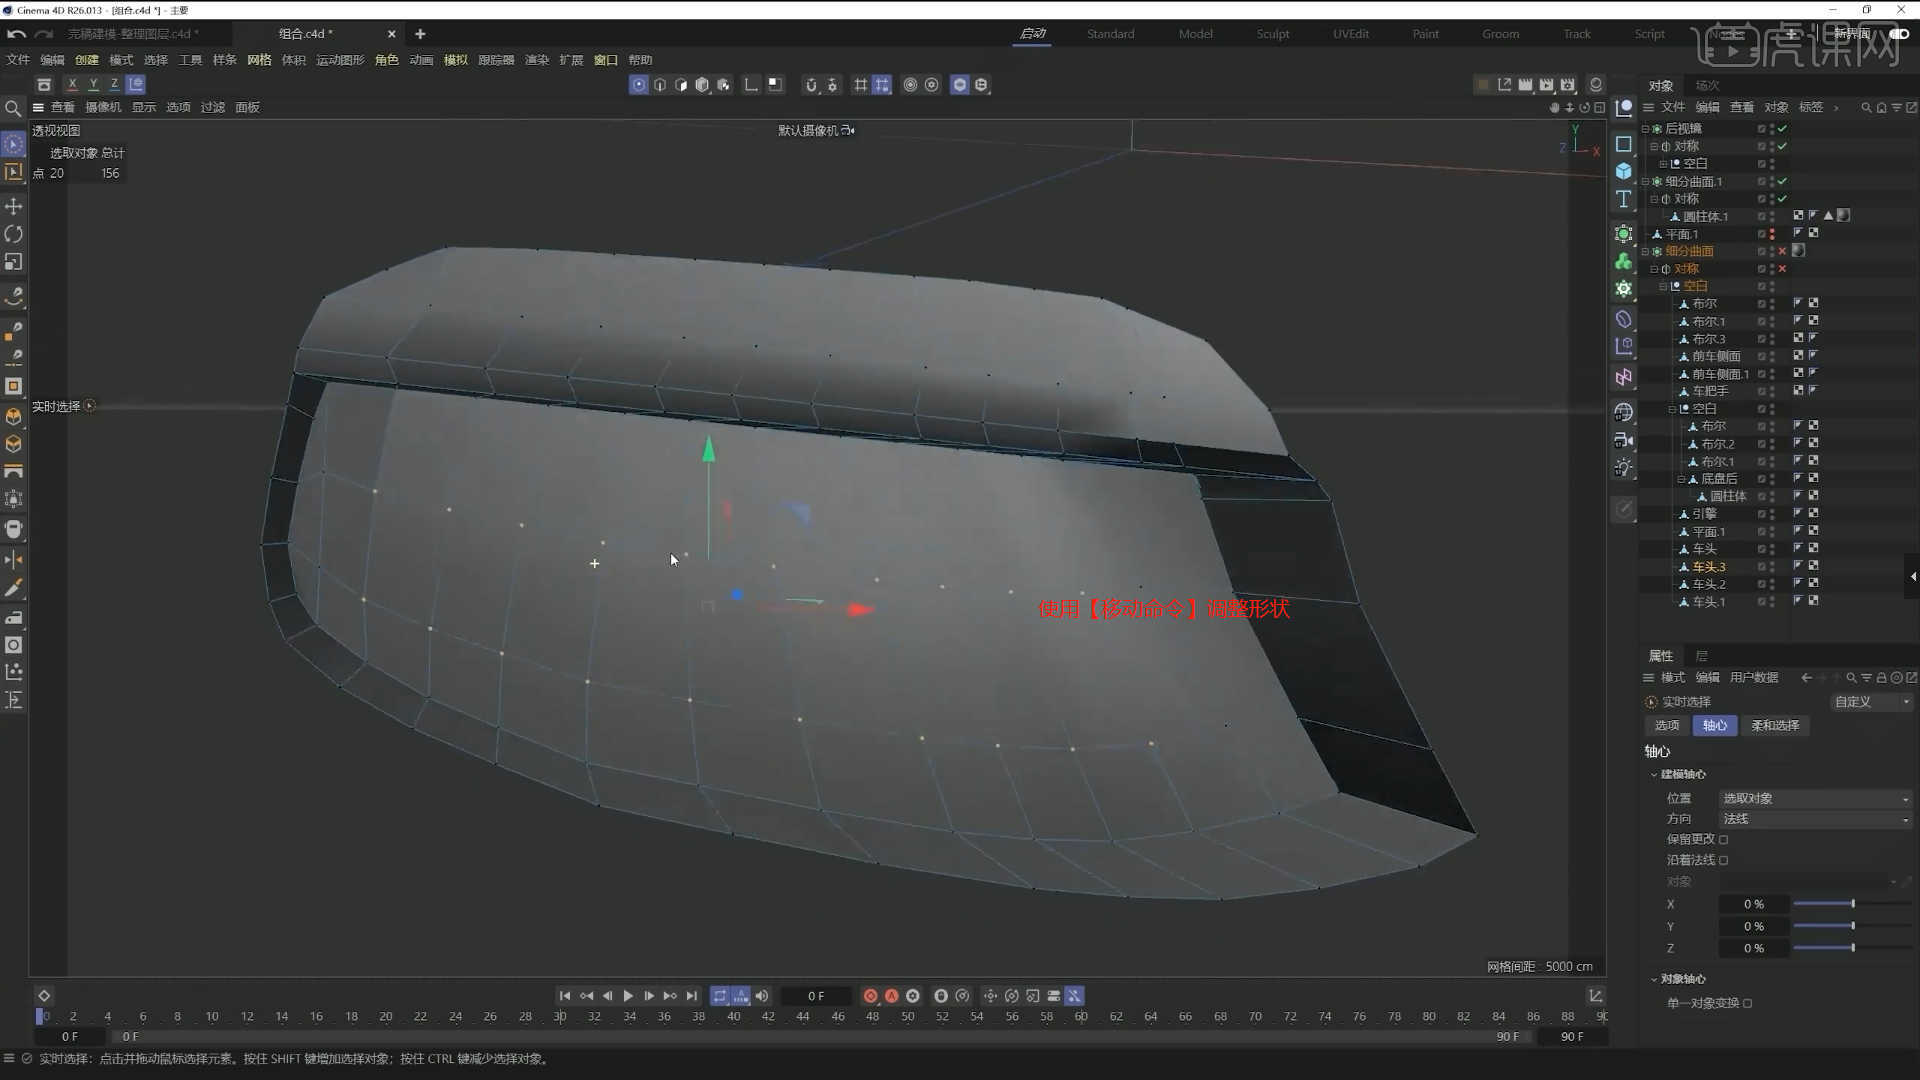Select the 引擎 object in tree
The width and height of the screenshot is (1920, 1080).
click(1704, 514)
